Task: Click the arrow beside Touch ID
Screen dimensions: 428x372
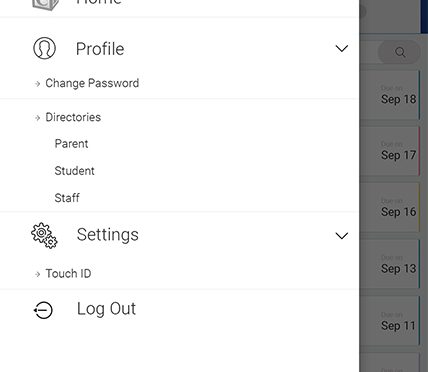Action: (x=38, y=274)
